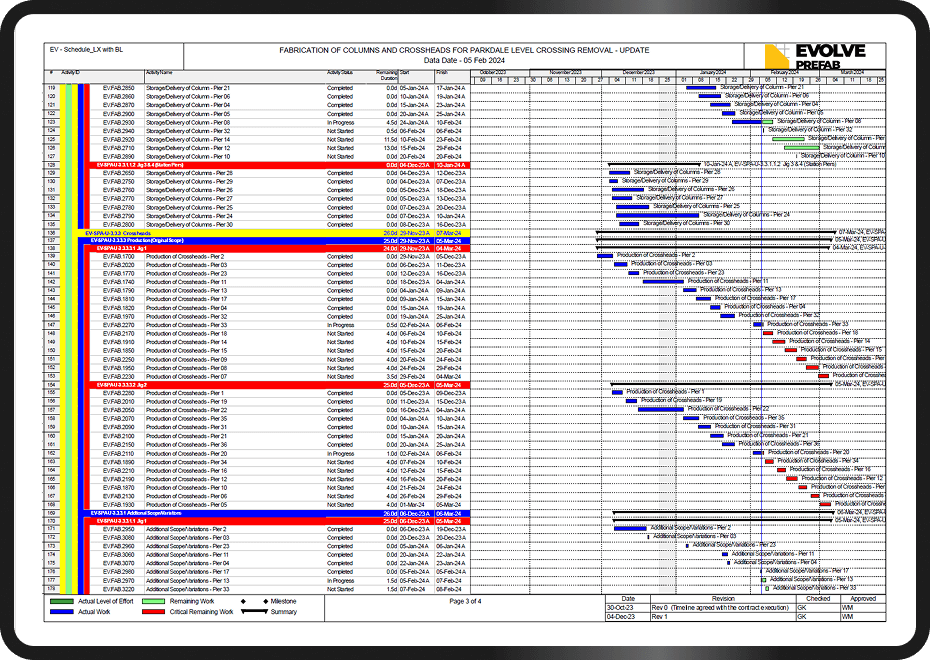The image size is (930, 660).
Task: Select the red Gantt bar for Production of Crossheads - Pier 18
Action: click(768, 333)
